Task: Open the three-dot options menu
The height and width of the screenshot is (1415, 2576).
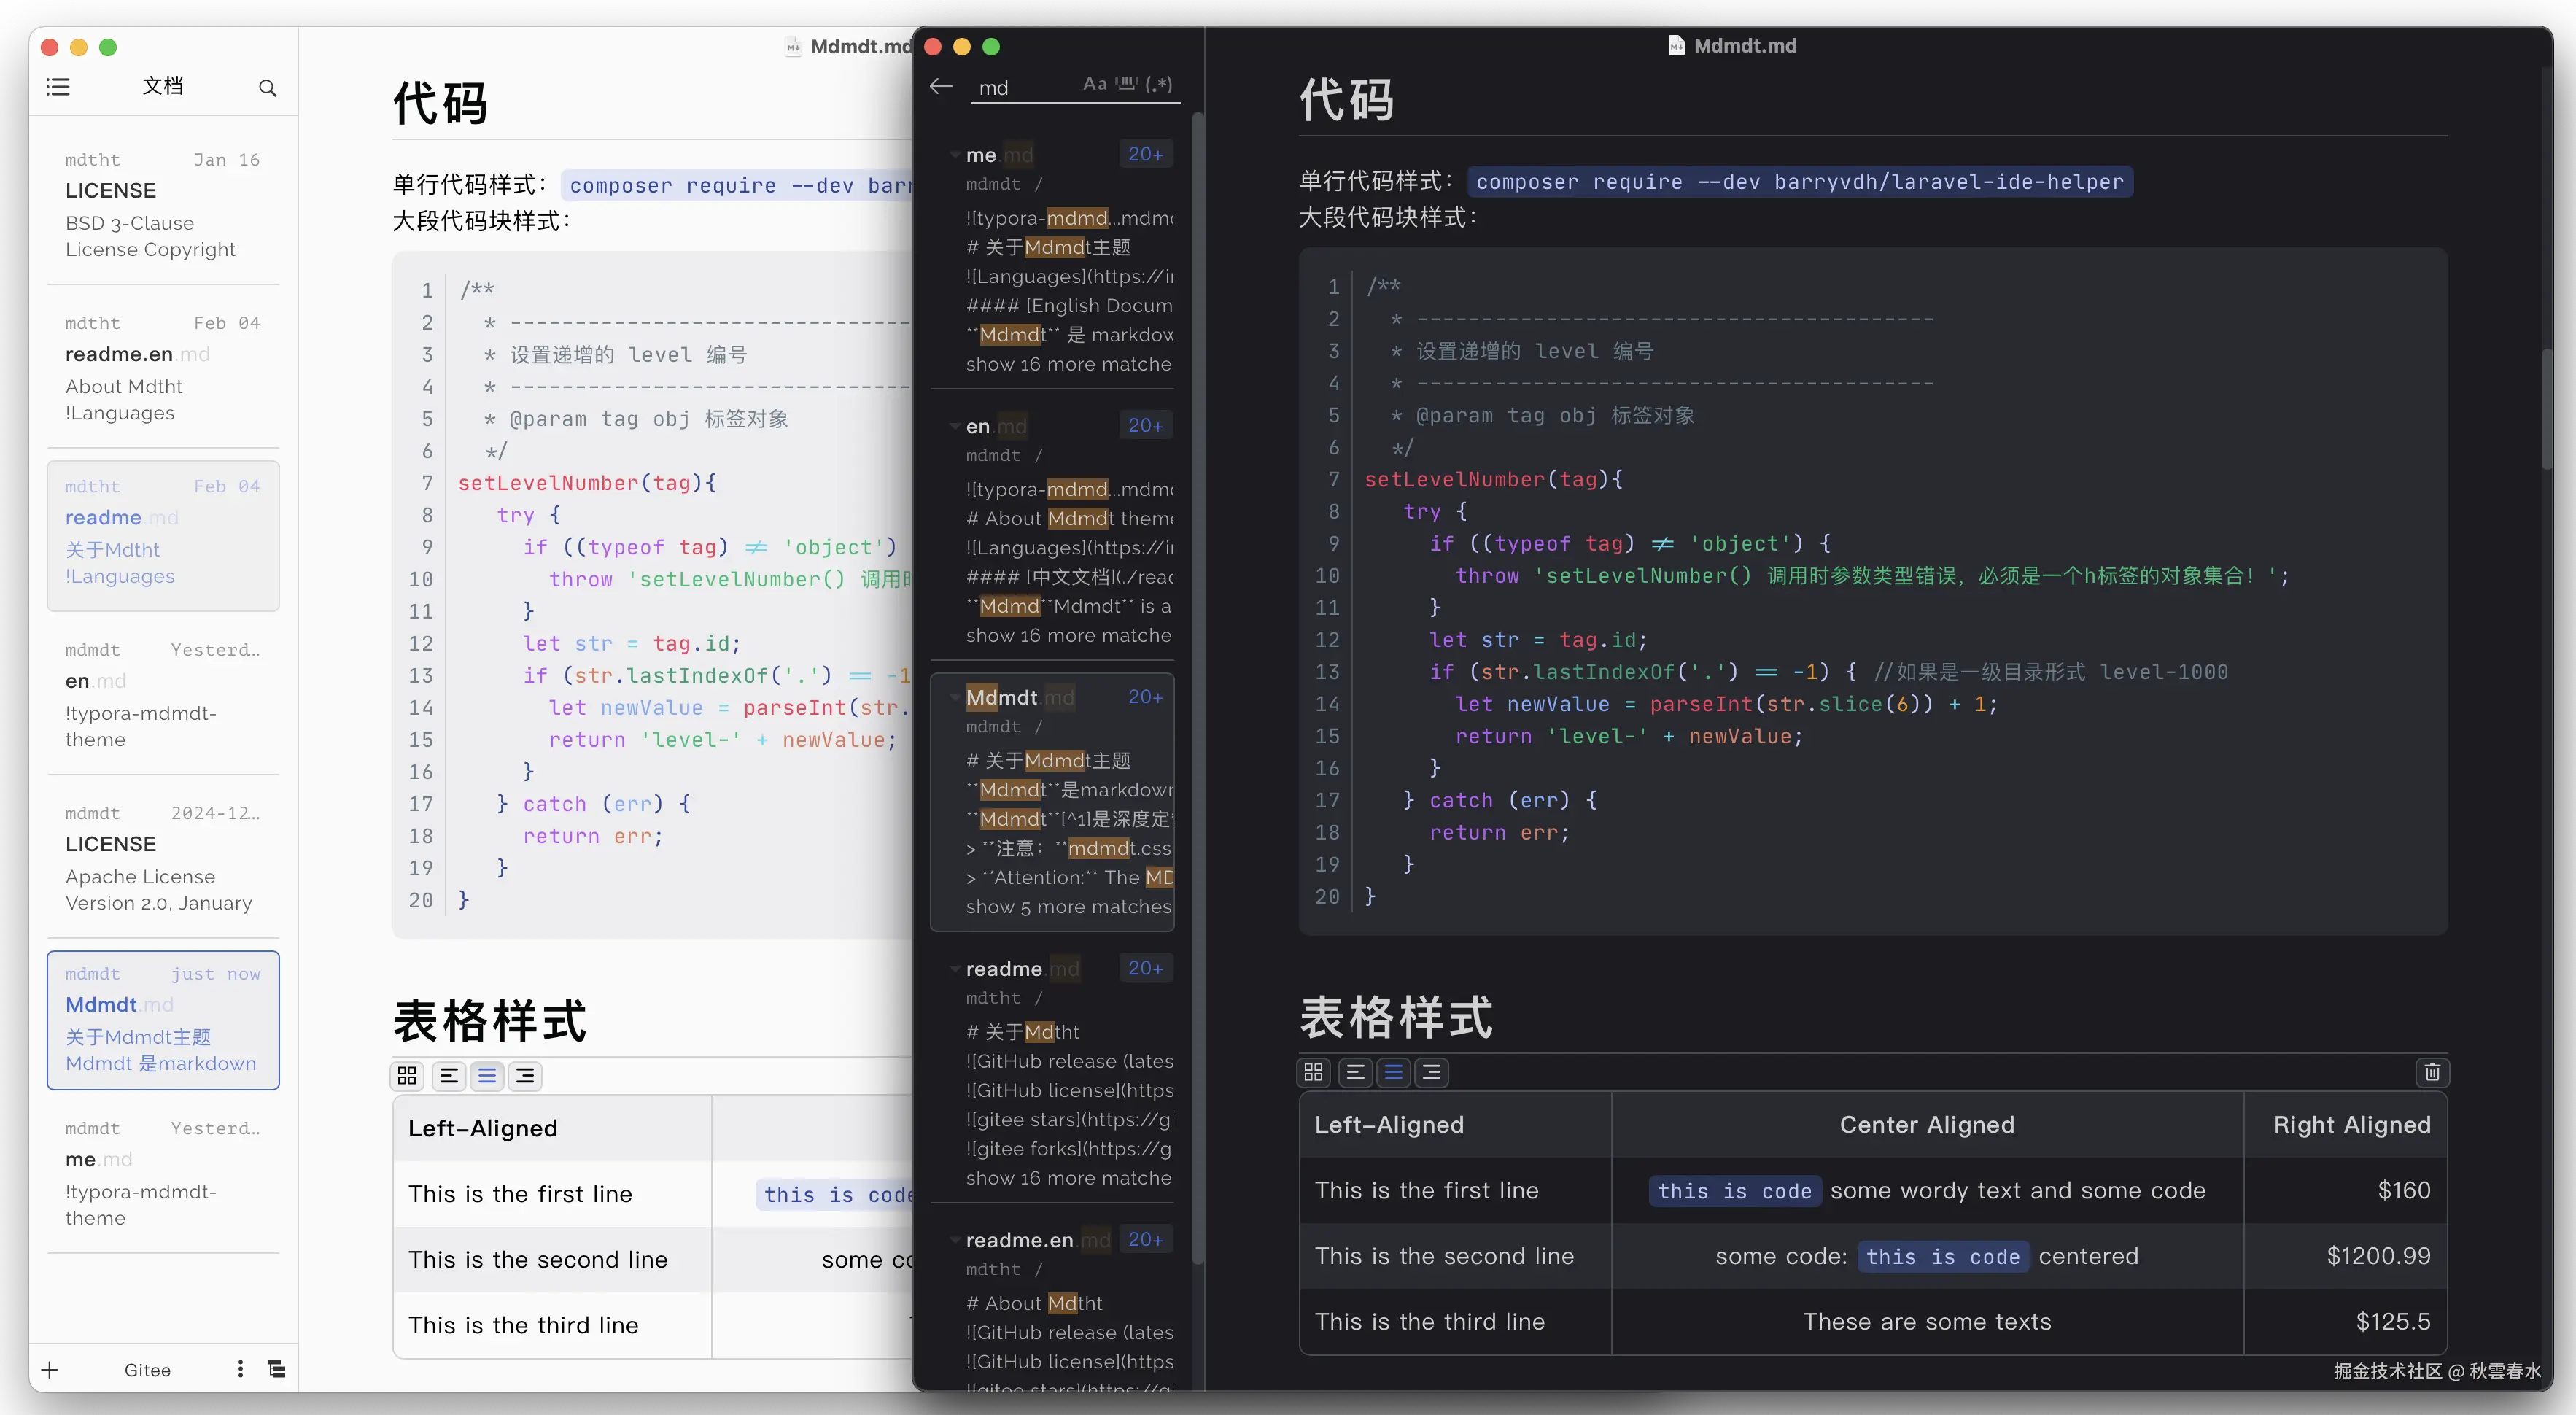Action: tap(239, 1369)
